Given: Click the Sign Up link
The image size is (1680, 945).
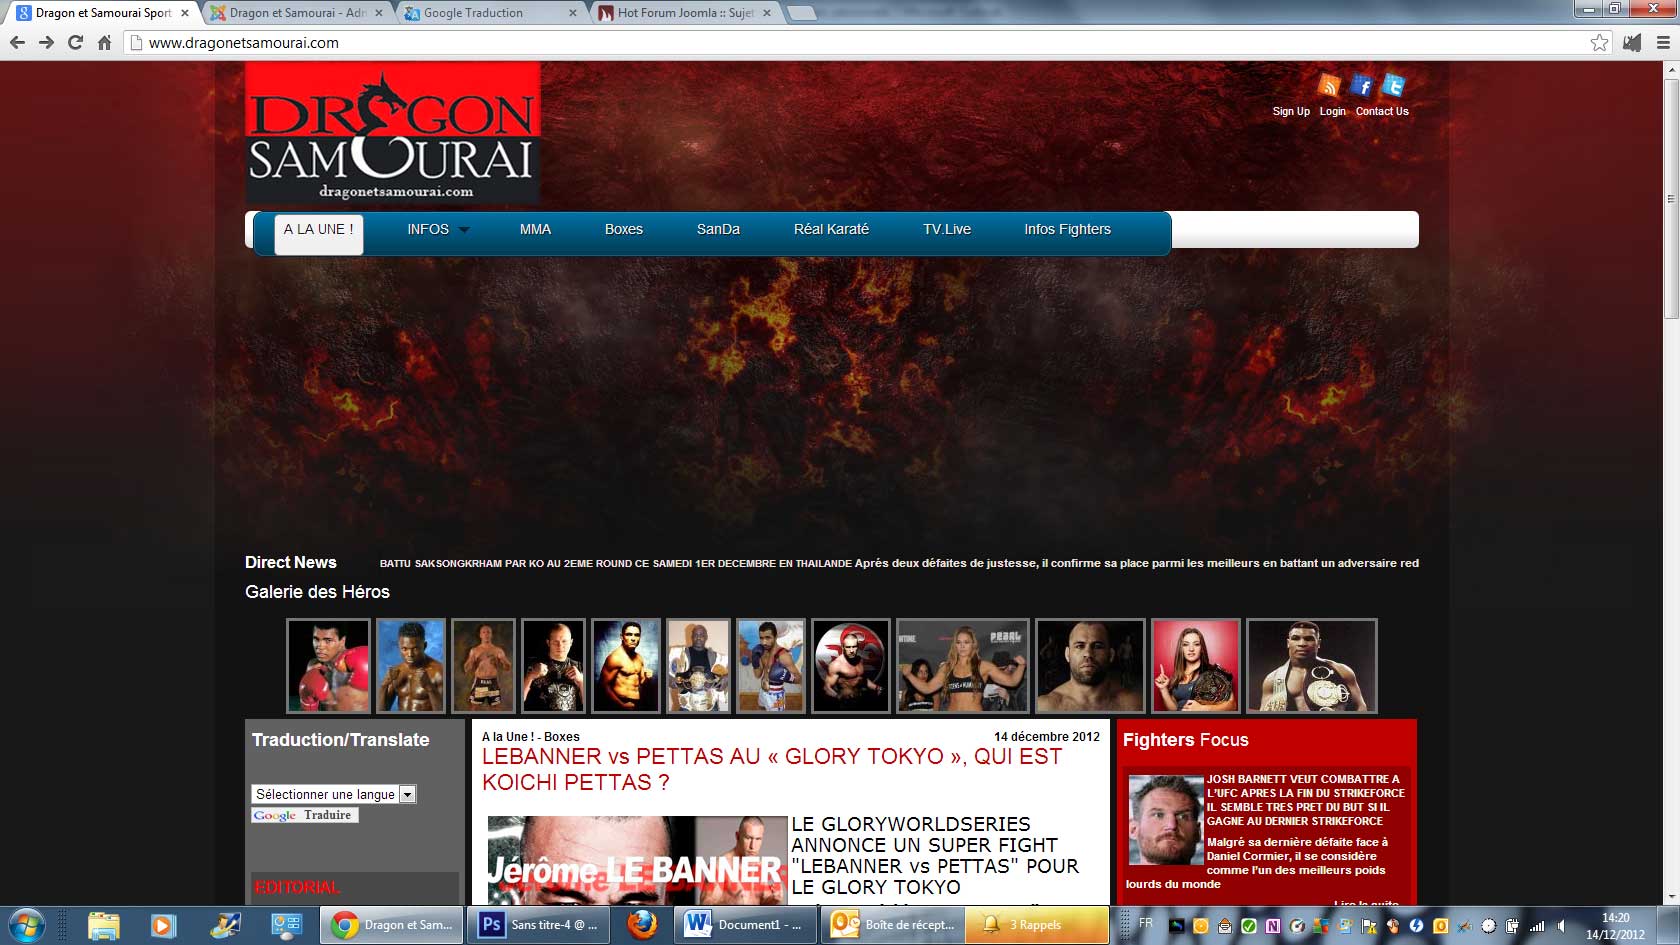Looking at the screenshot, I should pyautogui.click(x=1291, y=112).
